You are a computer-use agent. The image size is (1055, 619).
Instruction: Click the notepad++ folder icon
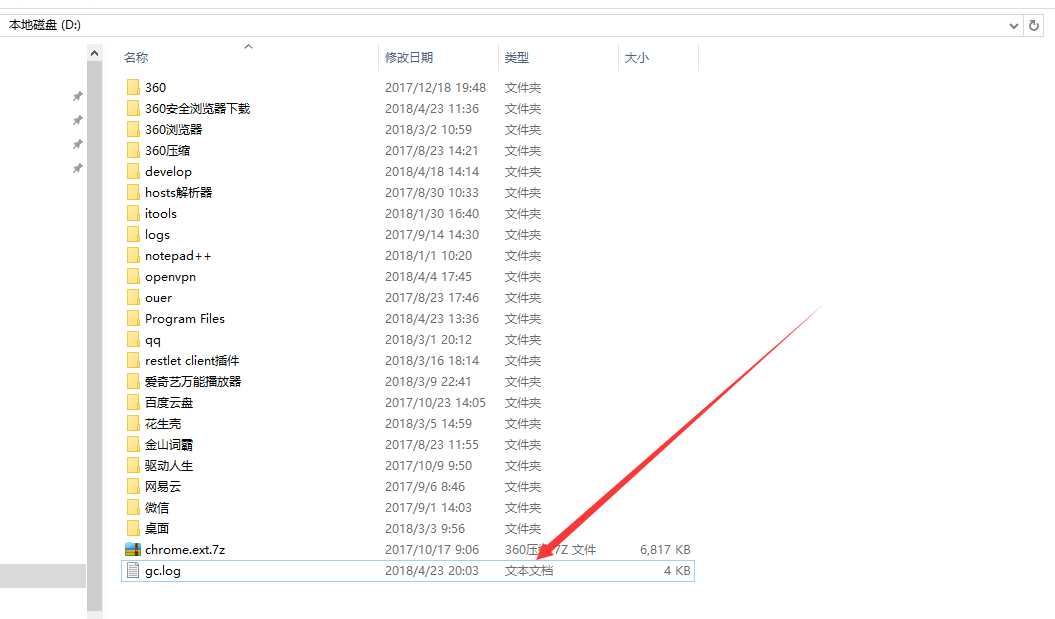point(133,256)
